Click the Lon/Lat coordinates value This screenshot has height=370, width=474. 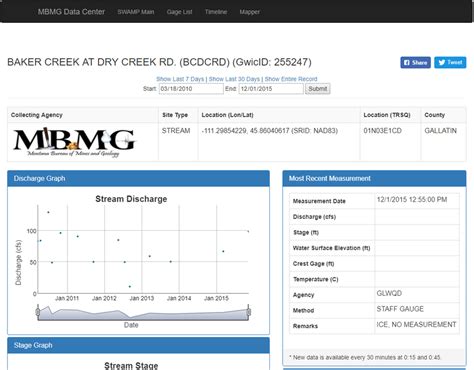pos(269,131)
